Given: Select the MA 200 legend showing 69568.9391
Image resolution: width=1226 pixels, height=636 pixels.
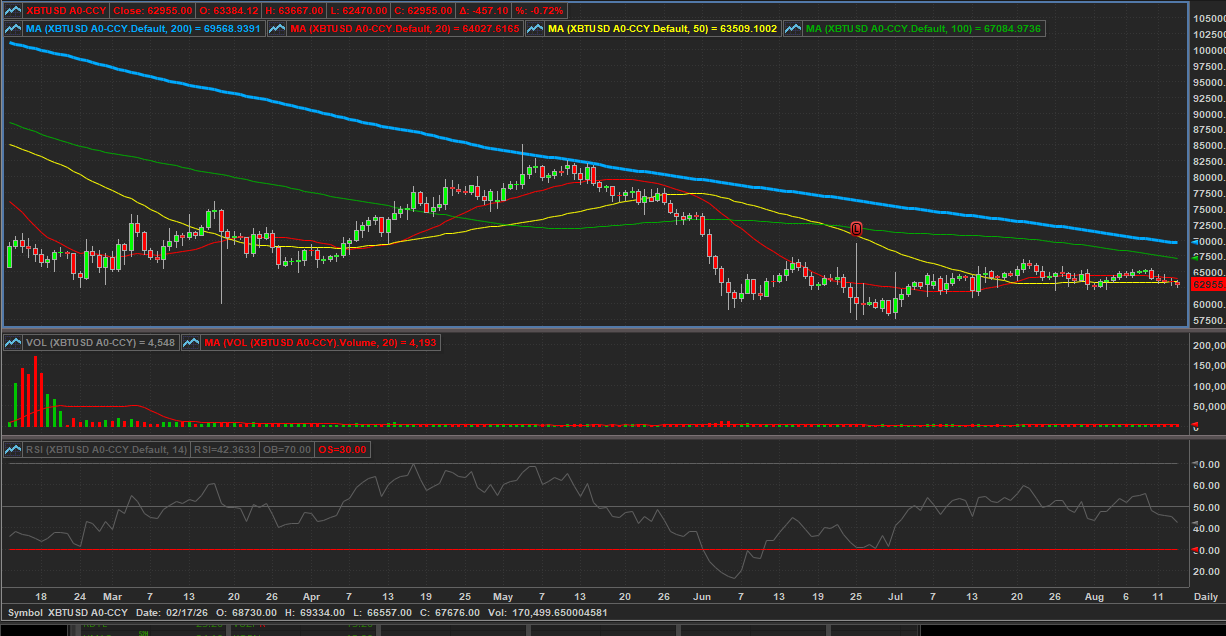Looking at the screenshot, I should [x=144, y=29].
